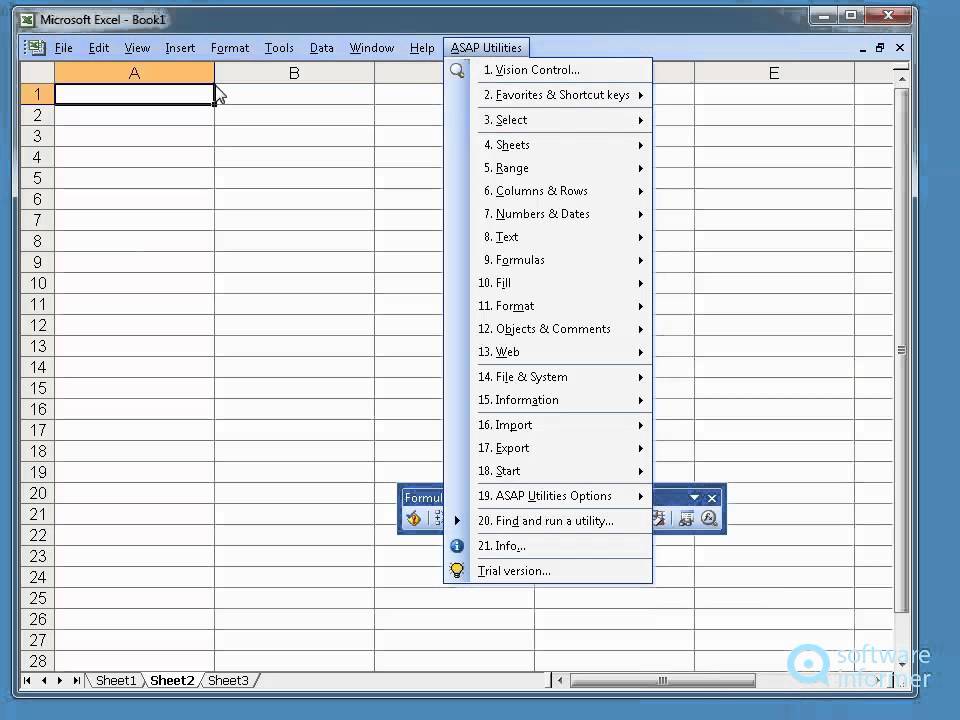Restore the workbook window inside Excel
The image size is (960, 720).
pos(880,48)
